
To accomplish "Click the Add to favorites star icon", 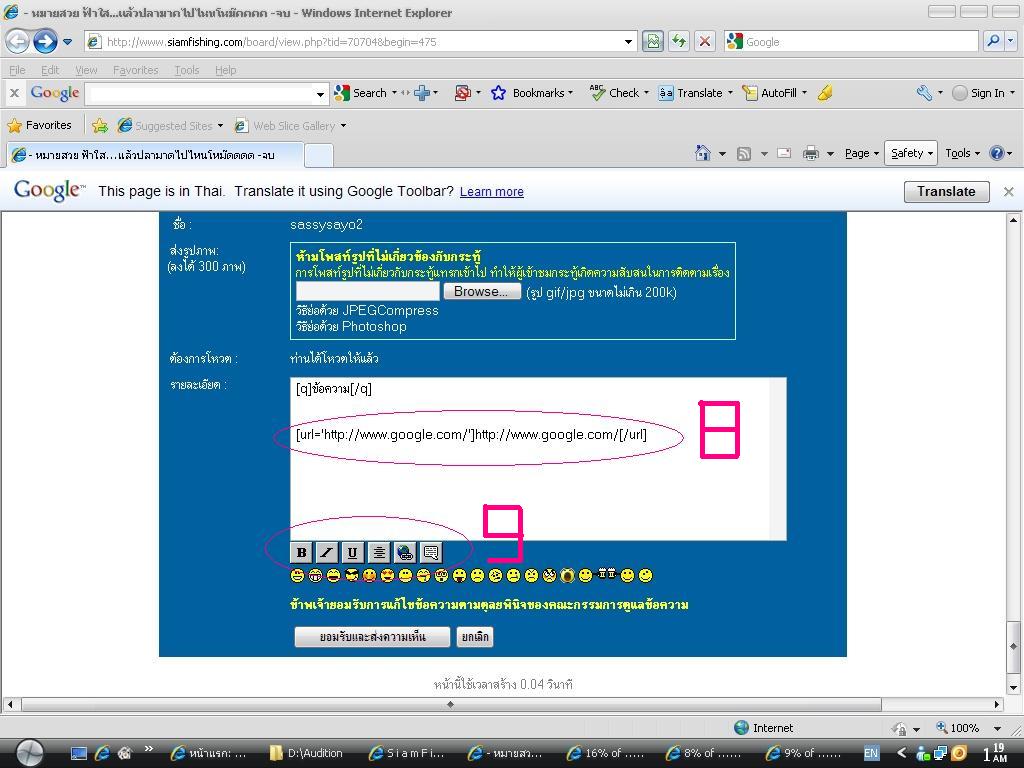I will pyautogui.click(x=100, y=125).
